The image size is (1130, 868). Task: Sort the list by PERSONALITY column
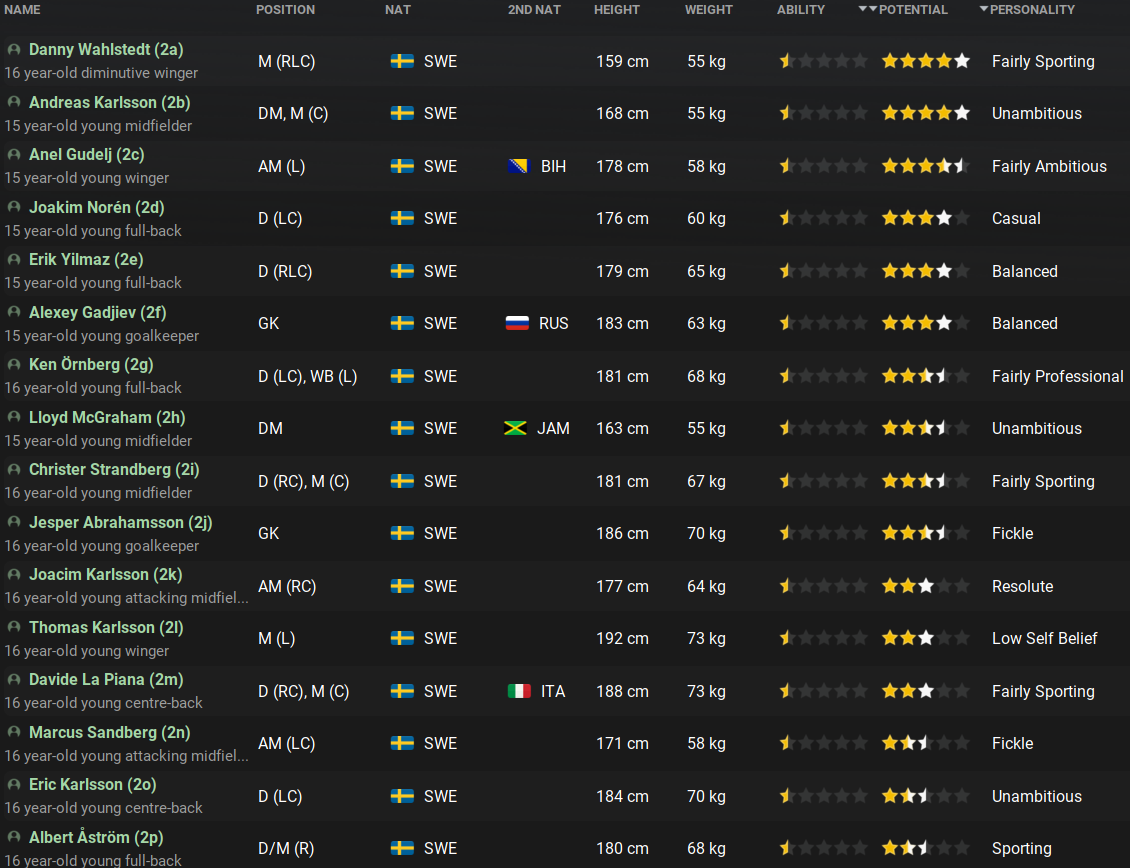1032,9
